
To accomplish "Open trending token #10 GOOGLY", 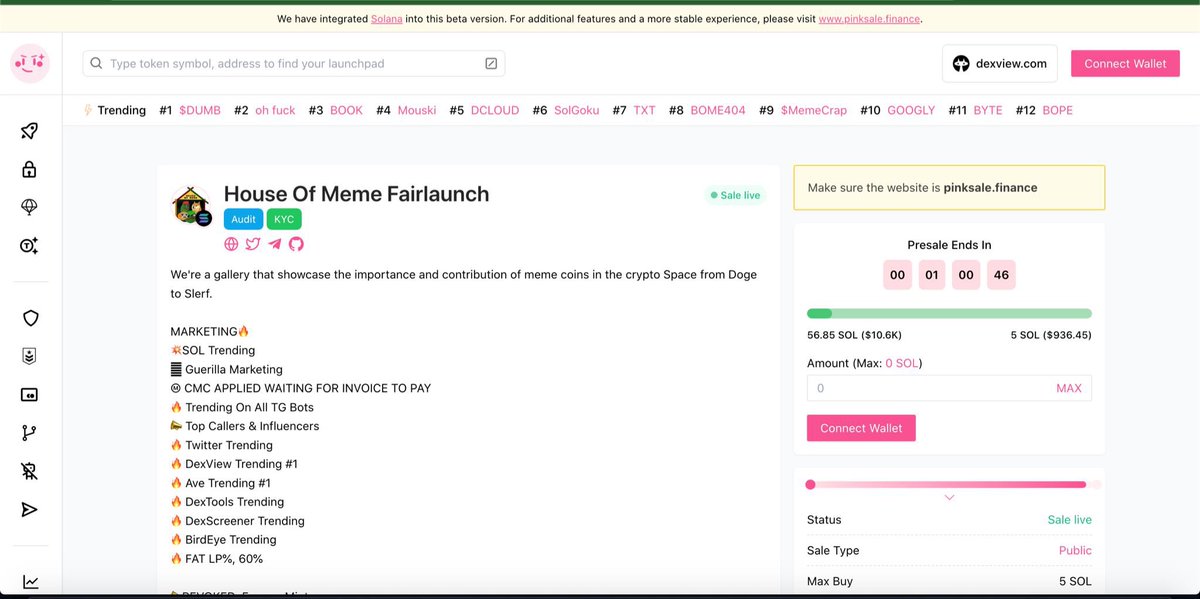I will (911, 110).
